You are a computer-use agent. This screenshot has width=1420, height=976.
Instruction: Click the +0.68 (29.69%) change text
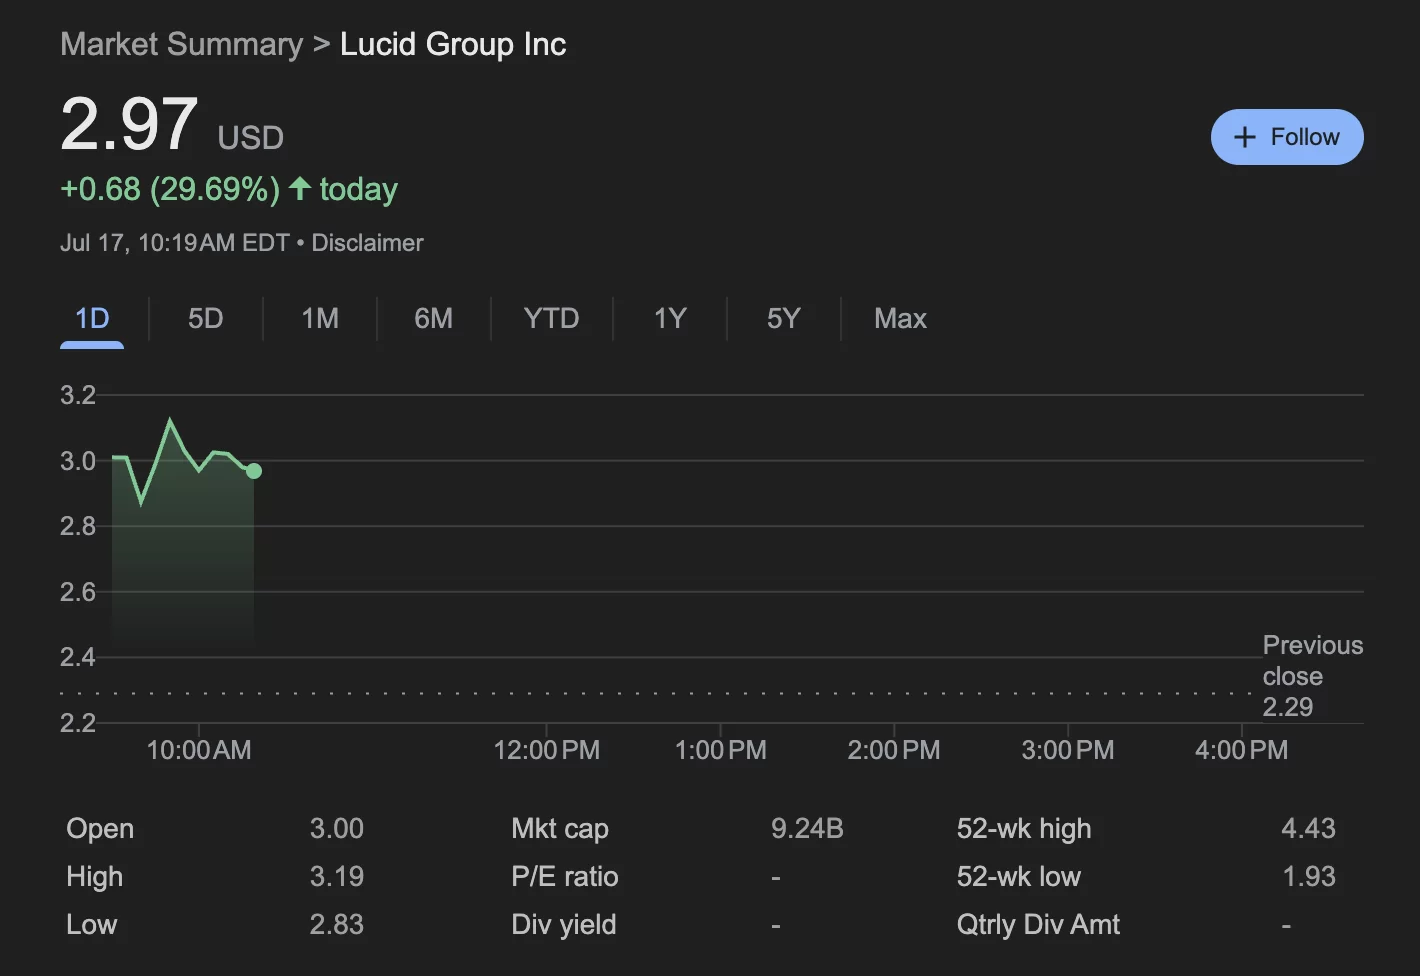(170, 189)
